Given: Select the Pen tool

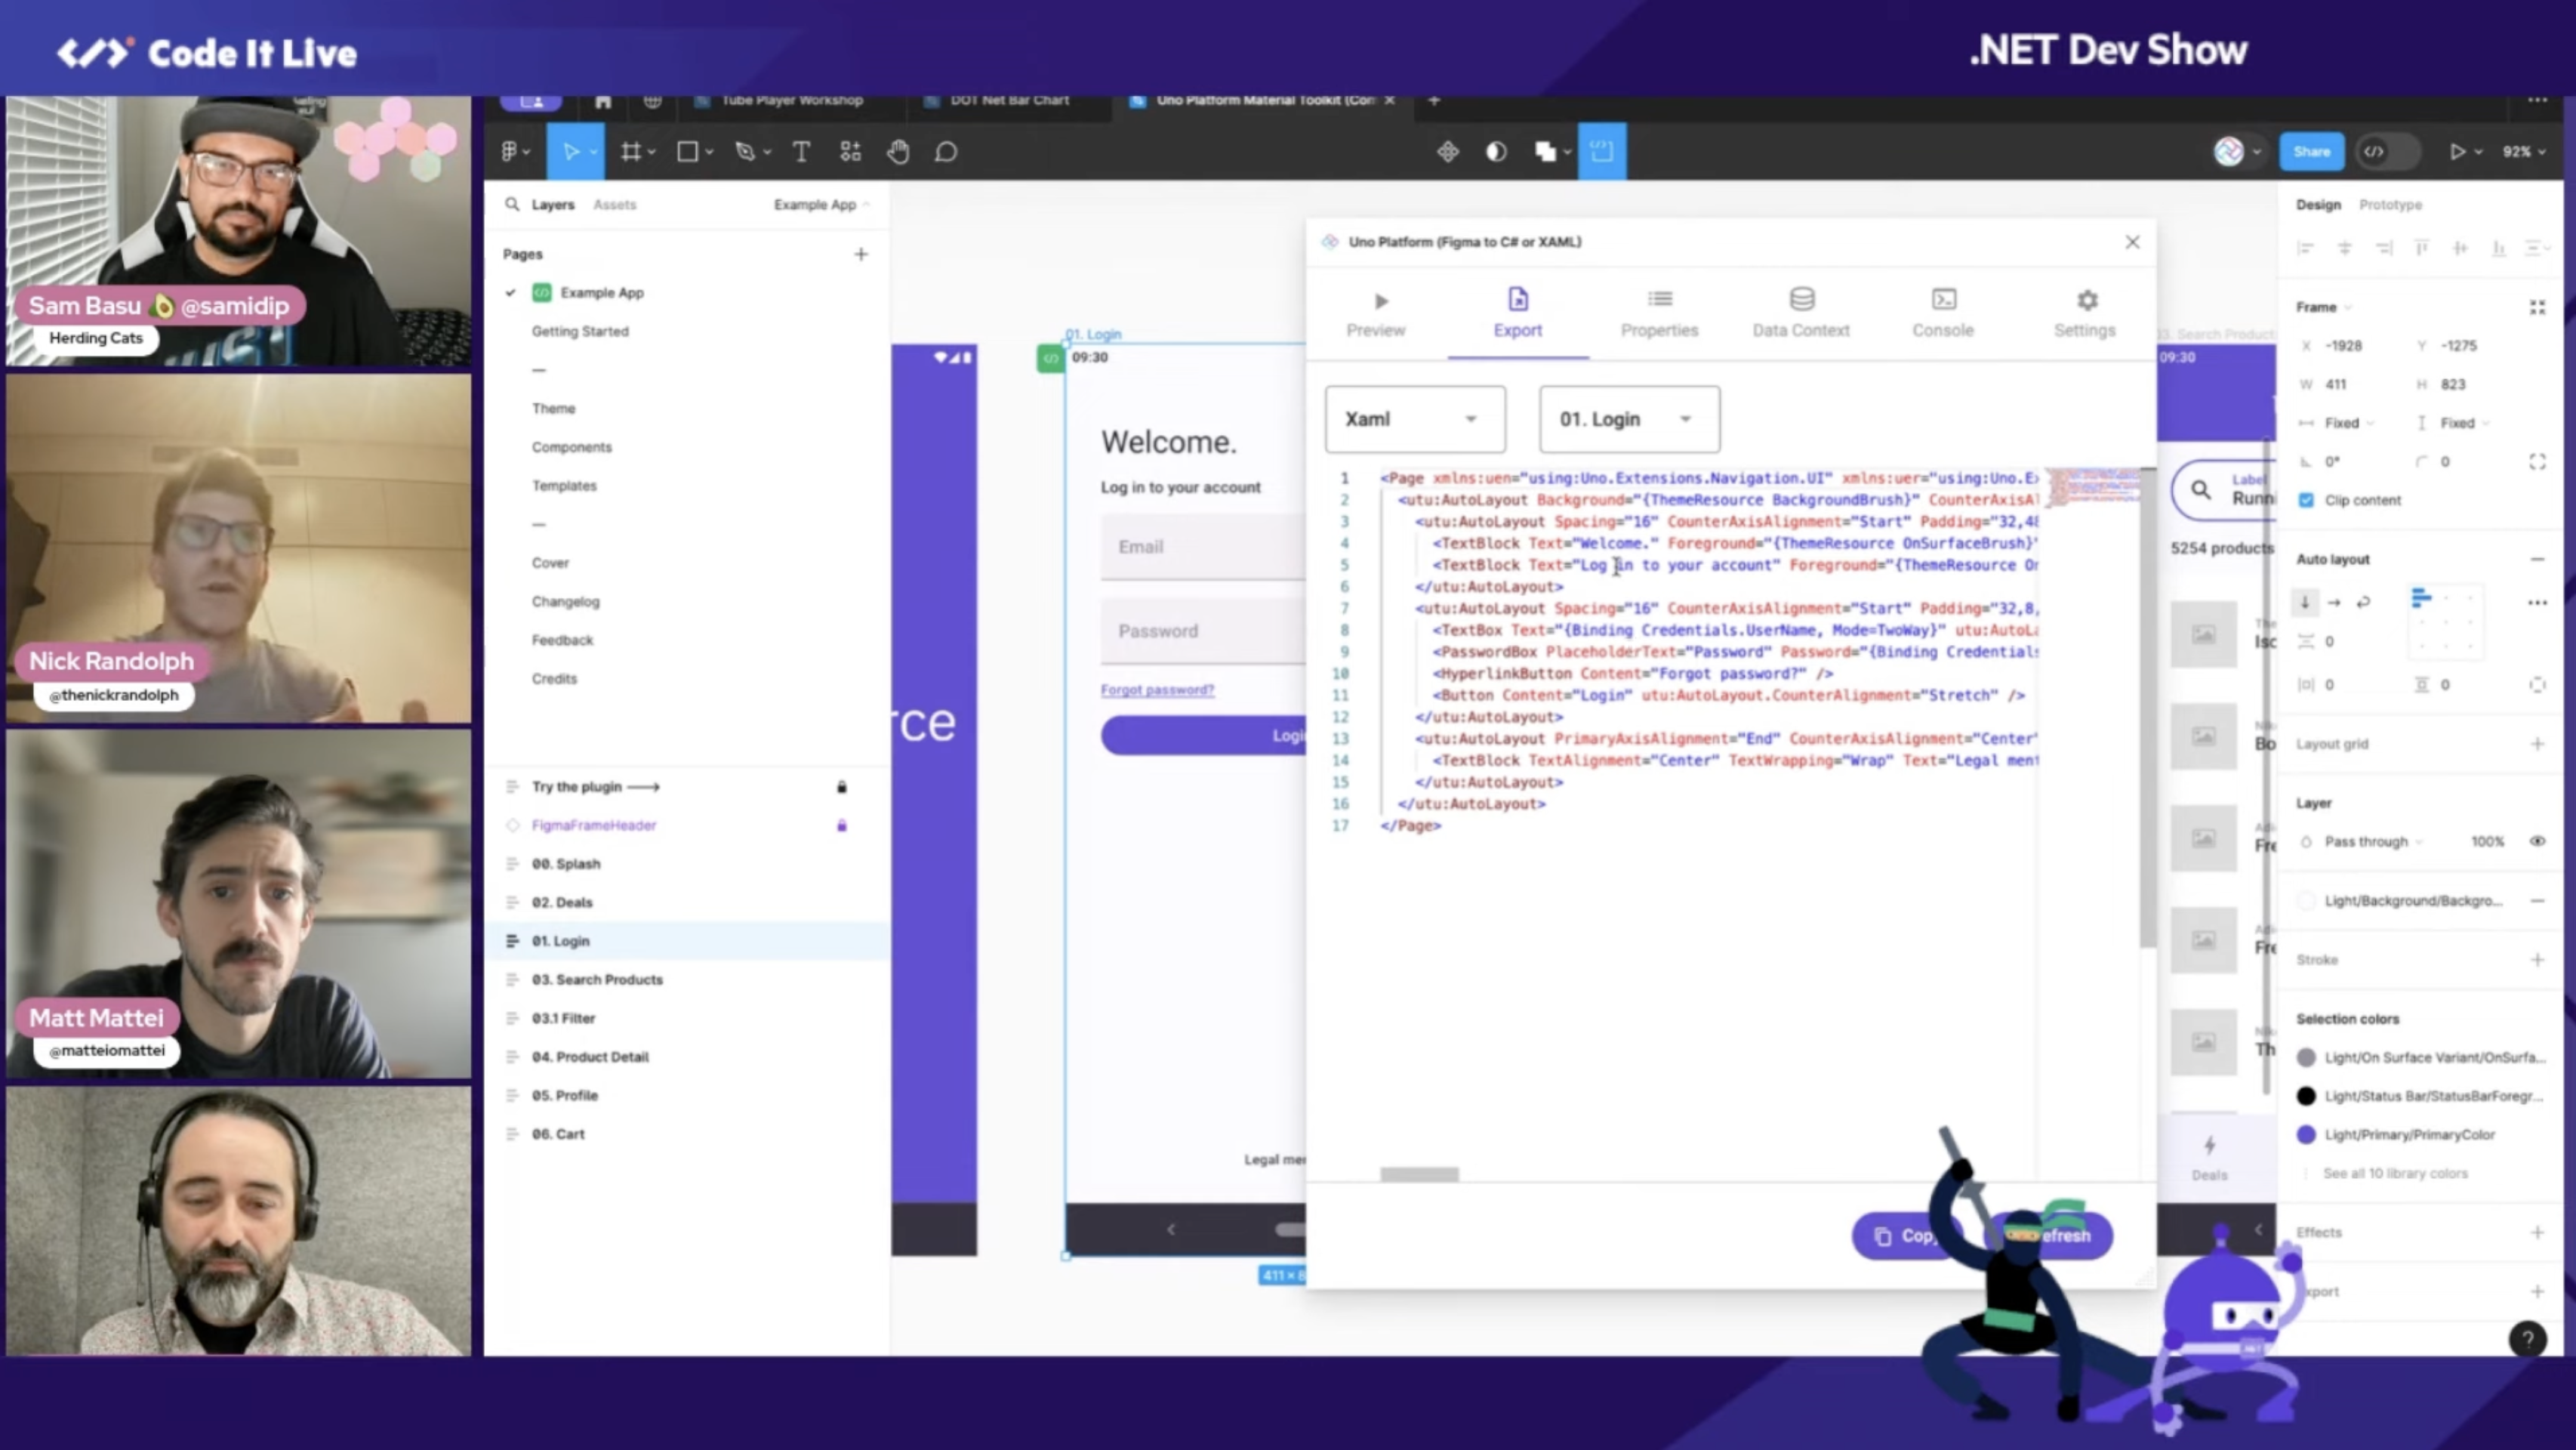Looking at the screenshot, I should (x=745, y=152).
